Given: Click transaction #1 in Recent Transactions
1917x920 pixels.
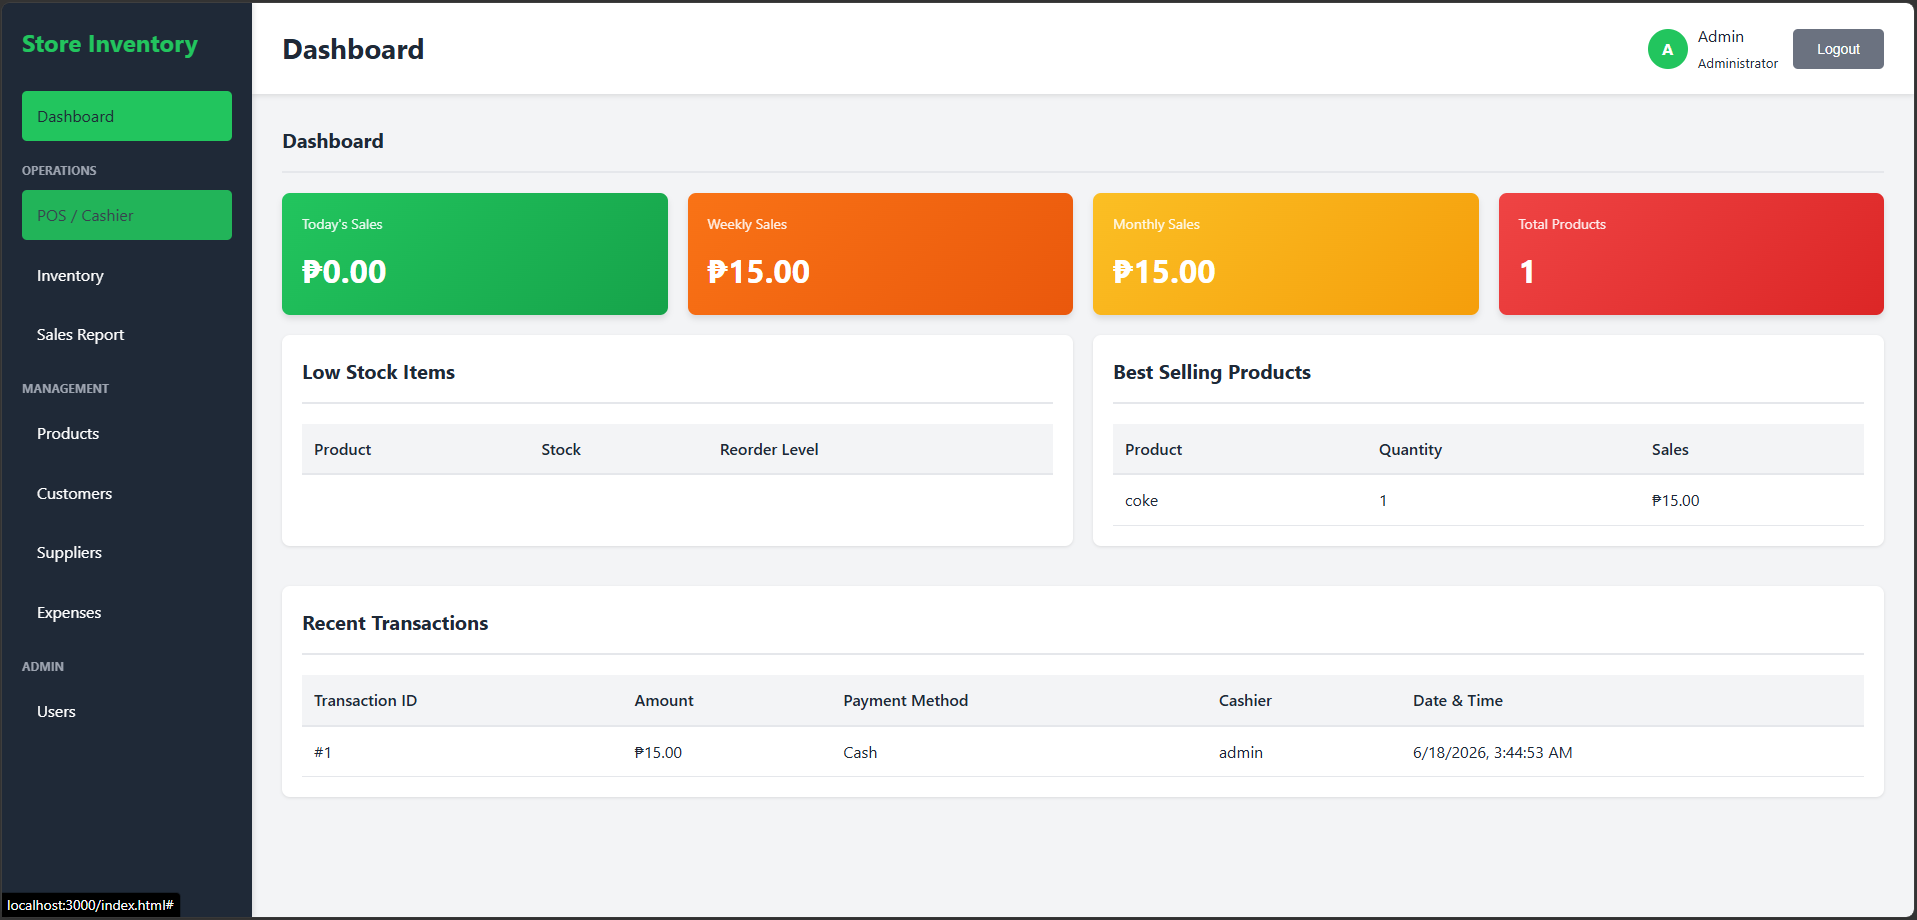Looking at the screenshot, I should pos(1083,752).
